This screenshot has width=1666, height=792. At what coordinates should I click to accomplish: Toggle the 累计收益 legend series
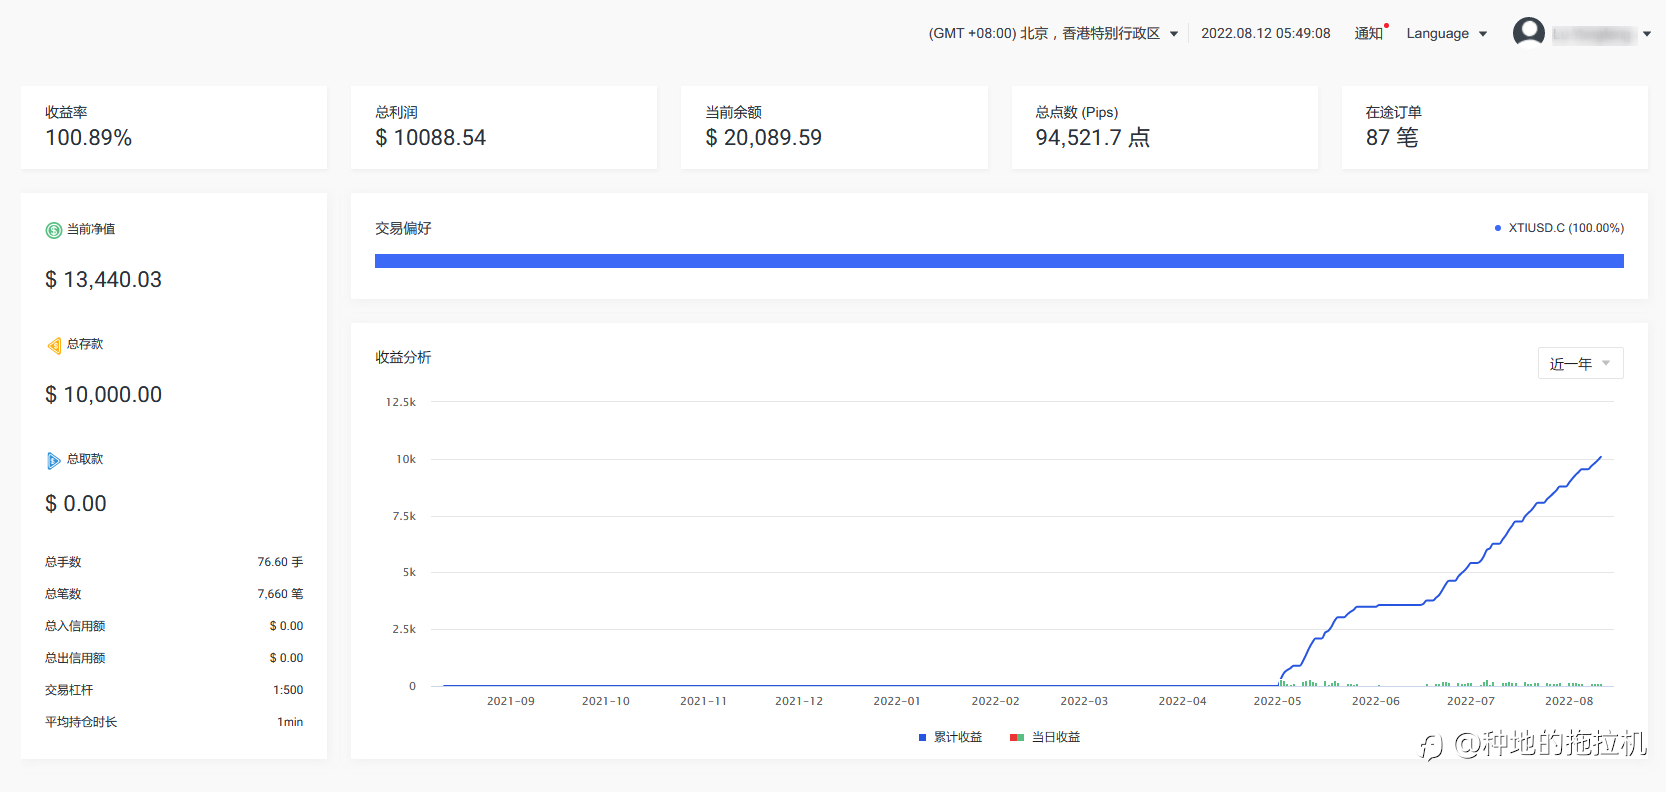click(950, 737)
